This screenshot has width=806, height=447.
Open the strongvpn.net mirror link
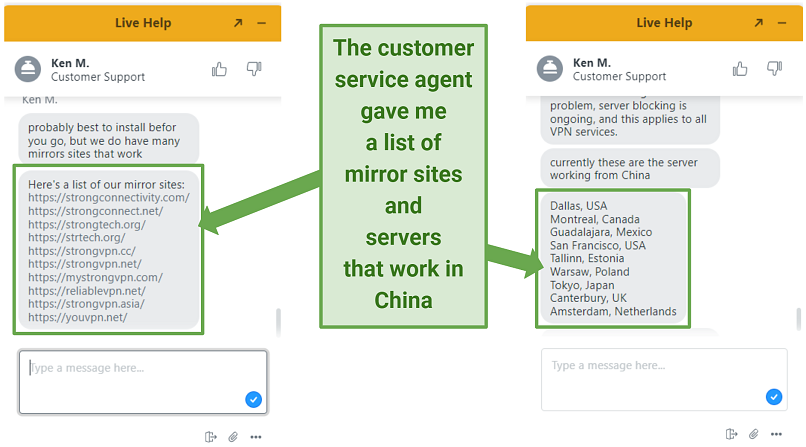click(x=85, y=264)
